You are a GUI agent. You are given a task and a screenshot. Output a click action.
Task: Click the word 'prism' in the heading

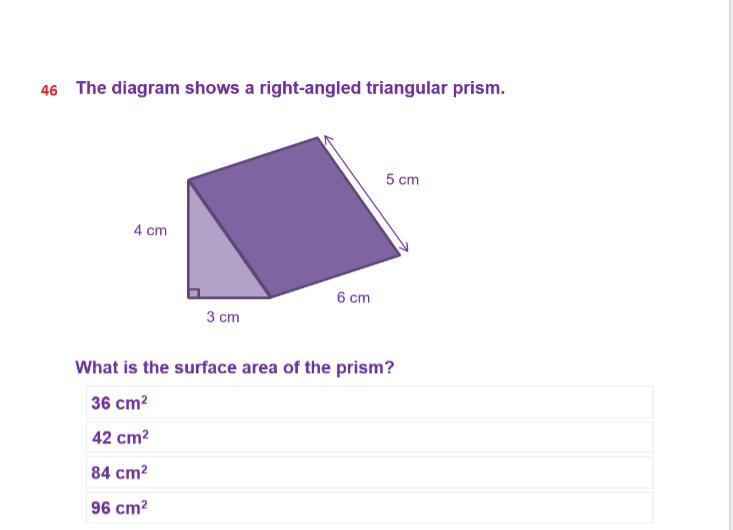coord(480,88)
